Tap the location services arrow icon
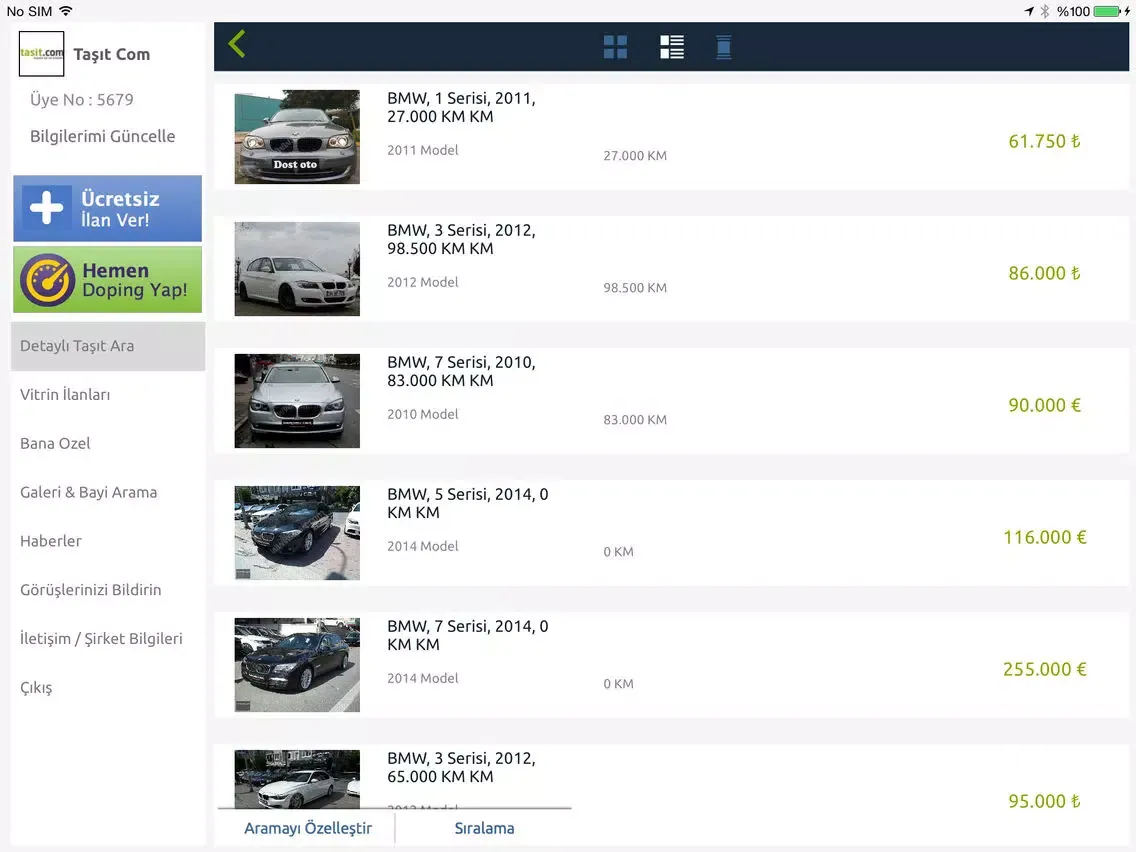Screen dimensions: 1136x852 (1029, 11)
